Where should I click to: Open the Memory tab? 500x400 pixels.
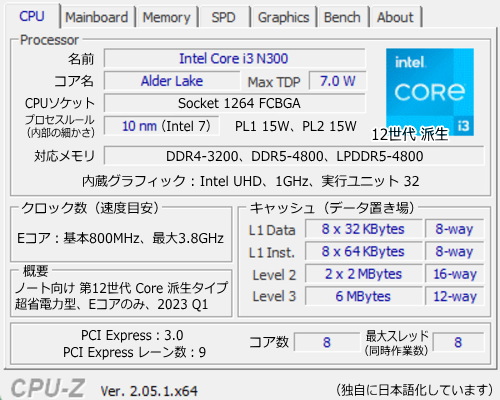[166, 17]
